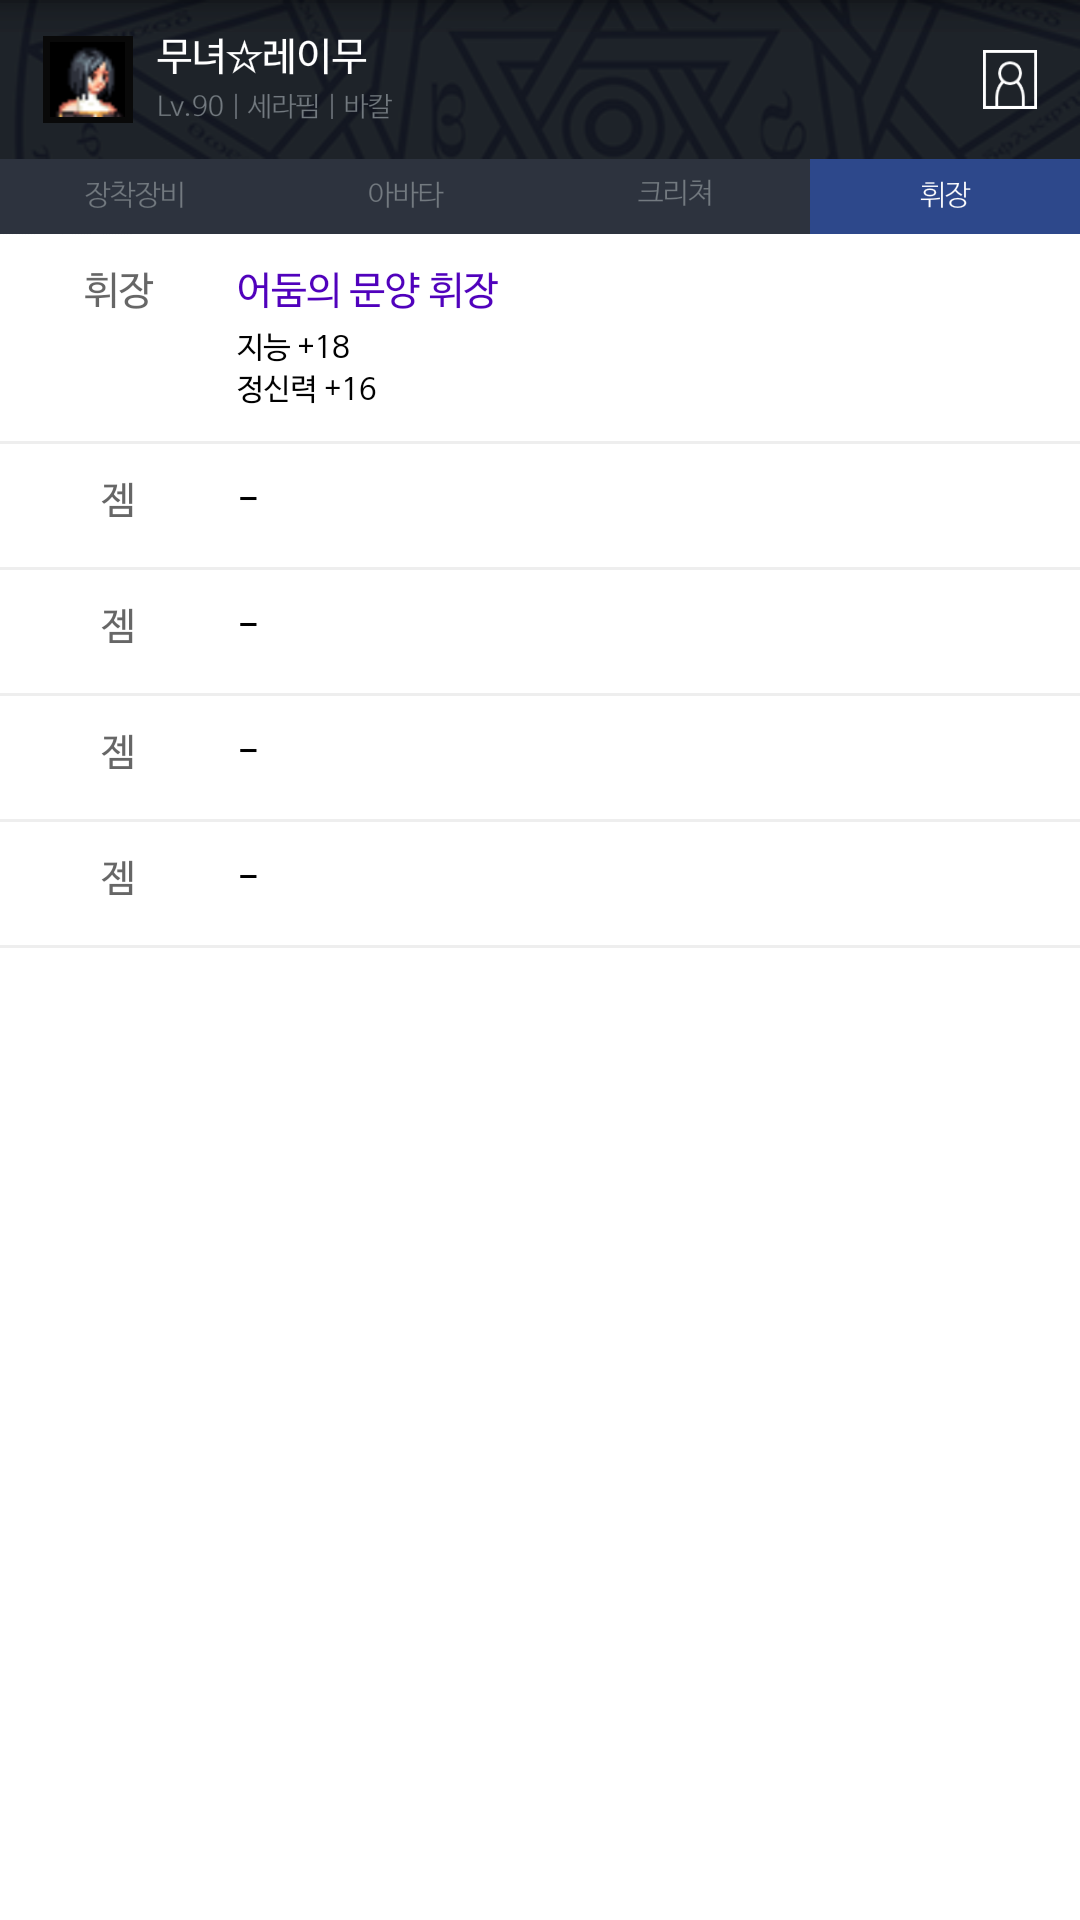
Task: Select the empty dash in fourth 젬 row
Action: 249,876
